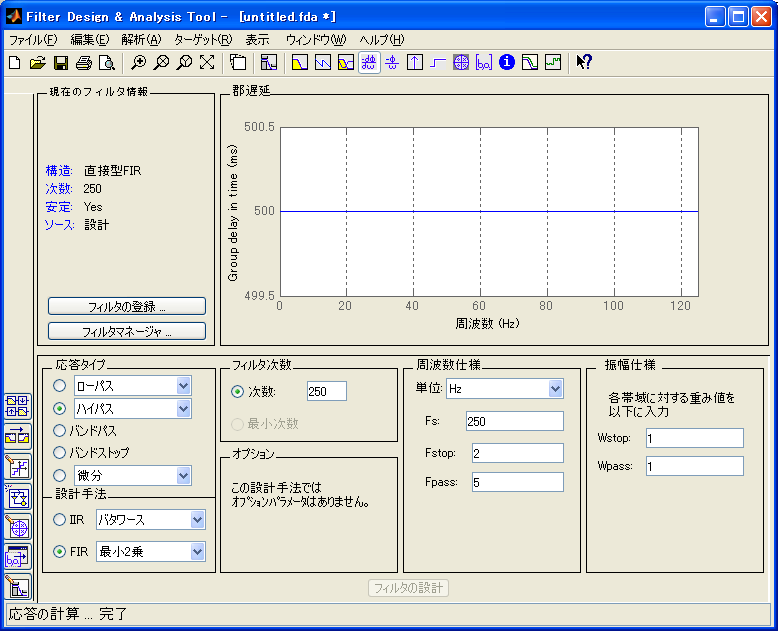Screen dimensions: 778x631
Task: Show filter coefficients icon
Action: point(484,63)
